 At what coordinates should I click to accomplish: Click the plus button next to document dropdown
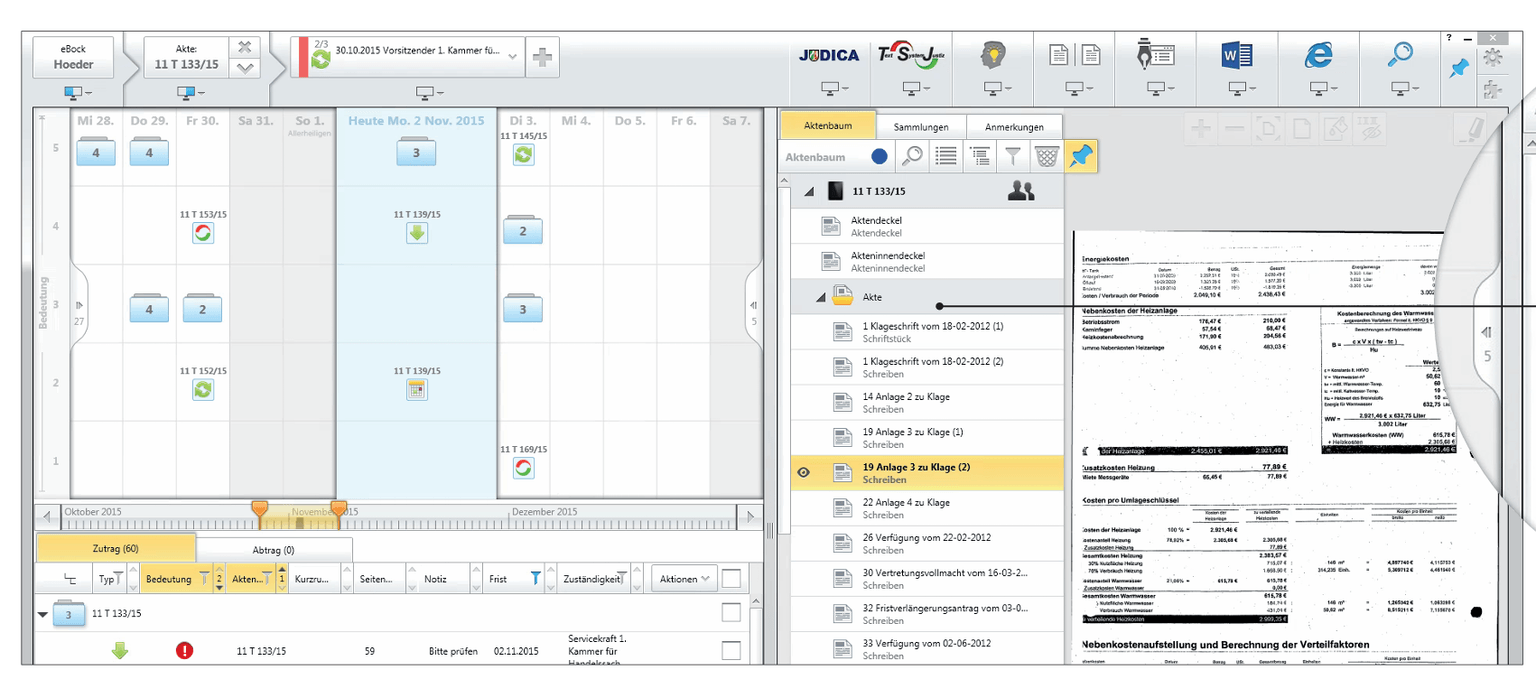542,57
